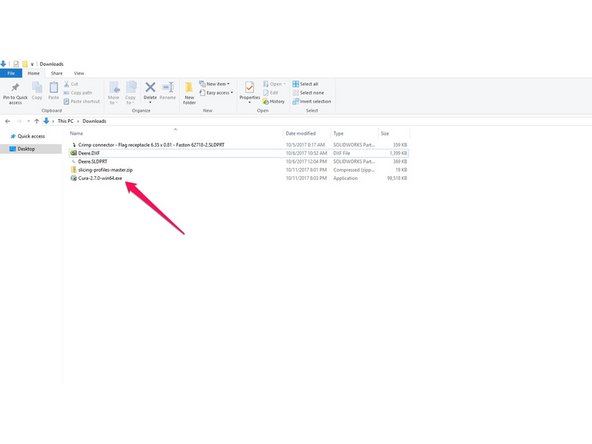The image size is (592, 444).
Task: Click the Back navigation arrow
Action: click(x=8, y=121)
